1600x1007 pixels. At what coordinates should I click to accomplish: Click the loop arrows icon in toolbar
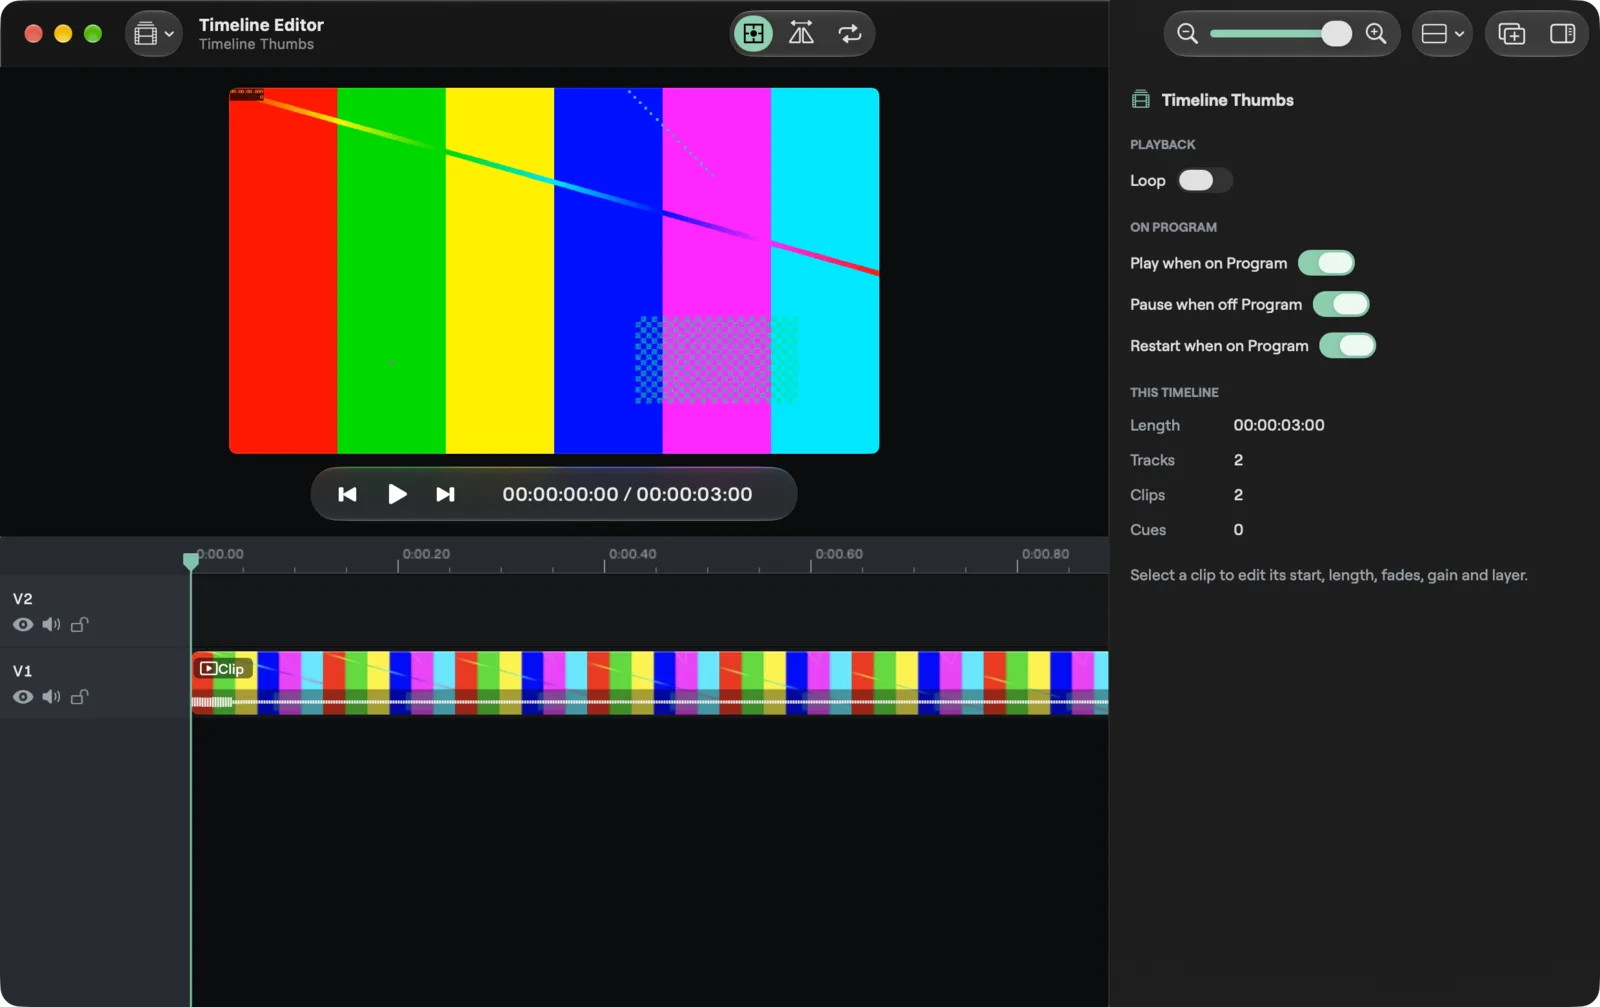click(849, 34)
